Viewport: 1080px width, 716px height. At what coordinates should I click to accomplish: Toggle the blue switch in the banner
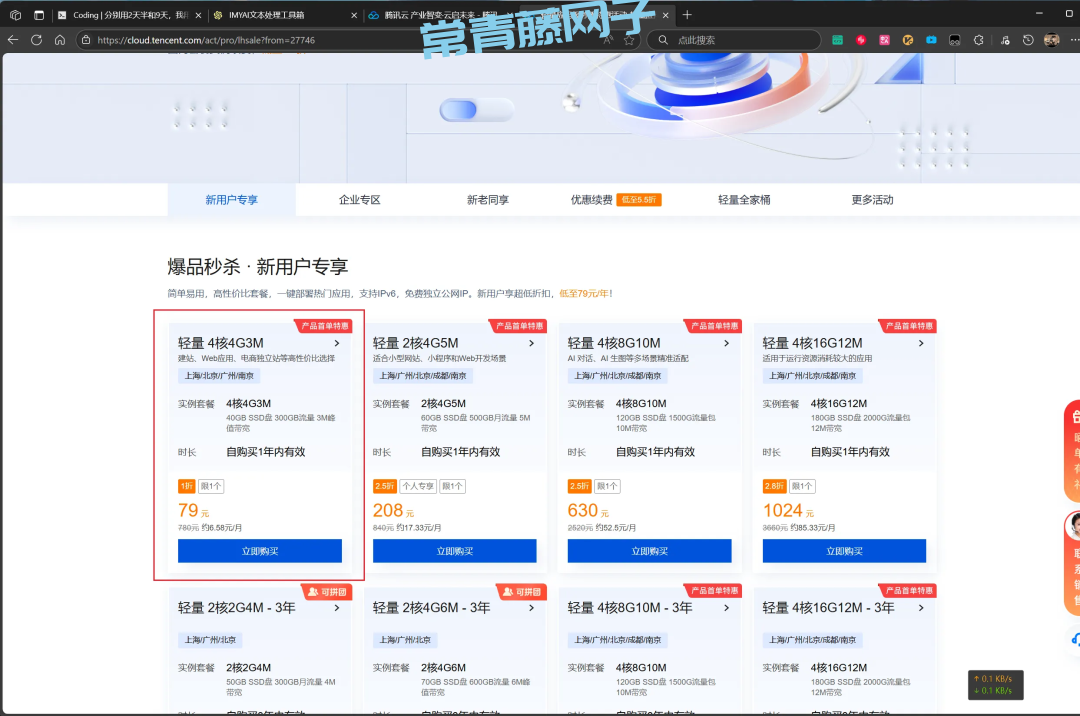pos(476,110)
